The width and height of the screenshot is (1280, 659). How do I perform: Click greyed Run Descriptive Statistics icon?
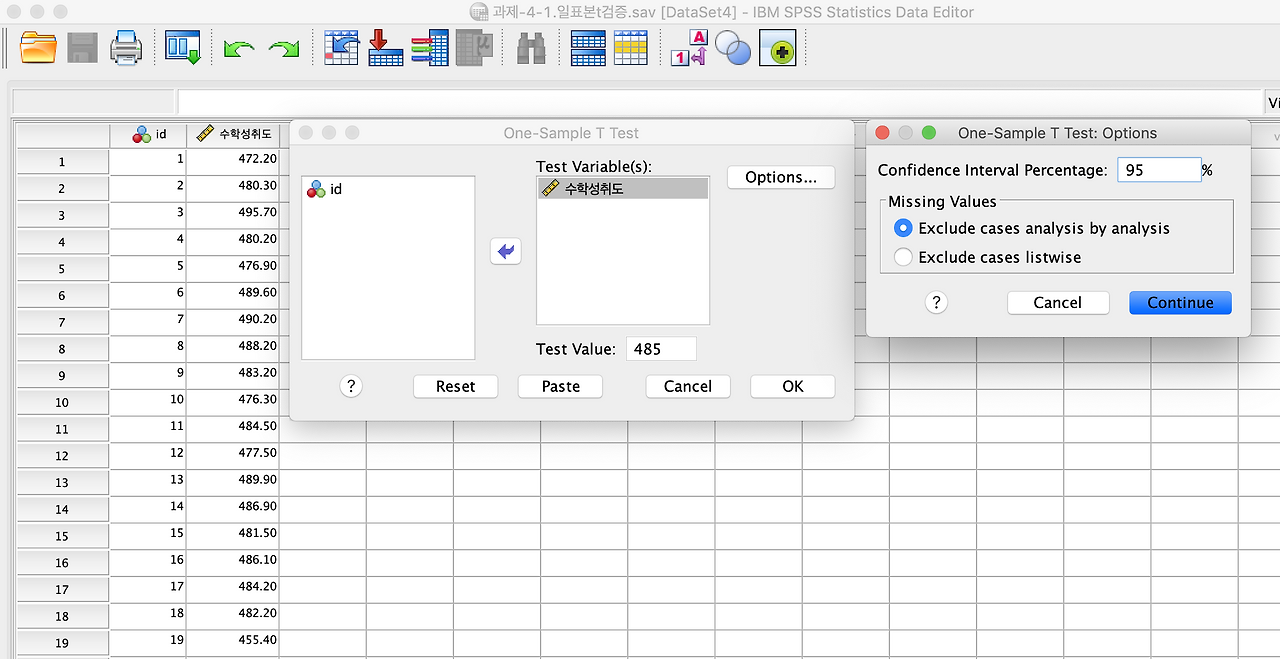[x=473, y=47]
